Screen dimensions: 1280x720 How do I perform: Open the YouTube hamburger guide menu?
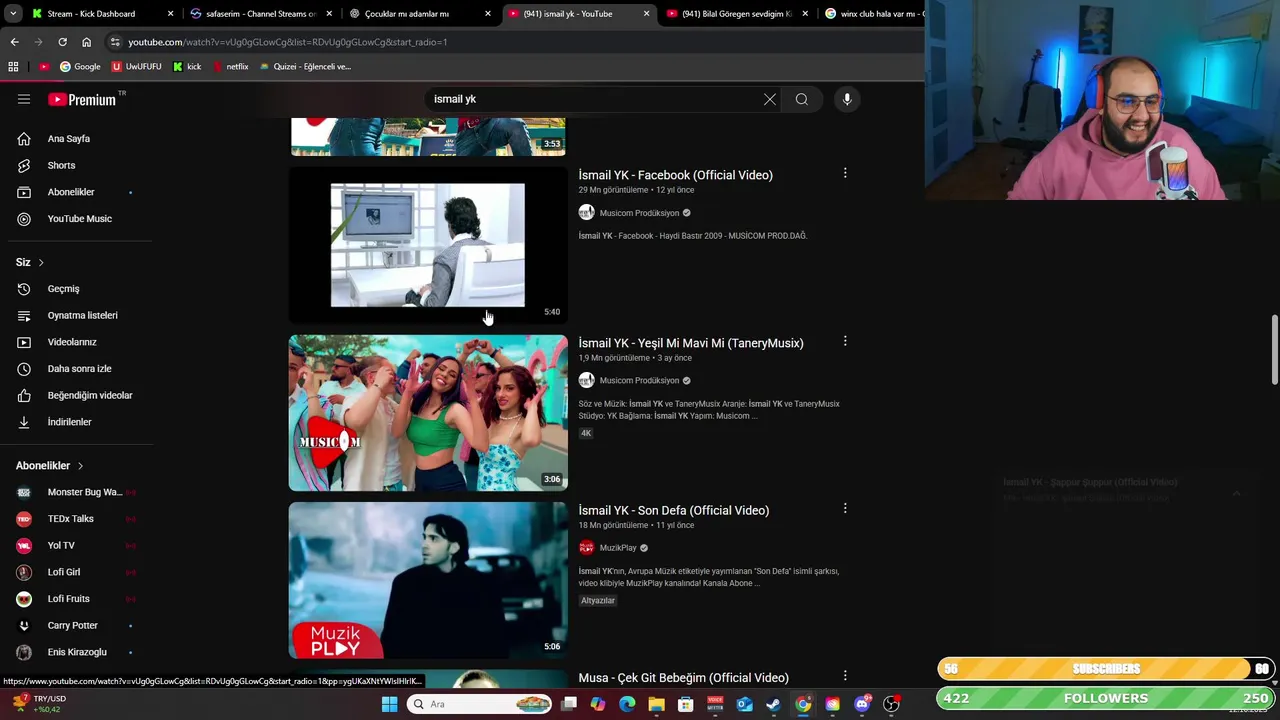pos(24,99)
